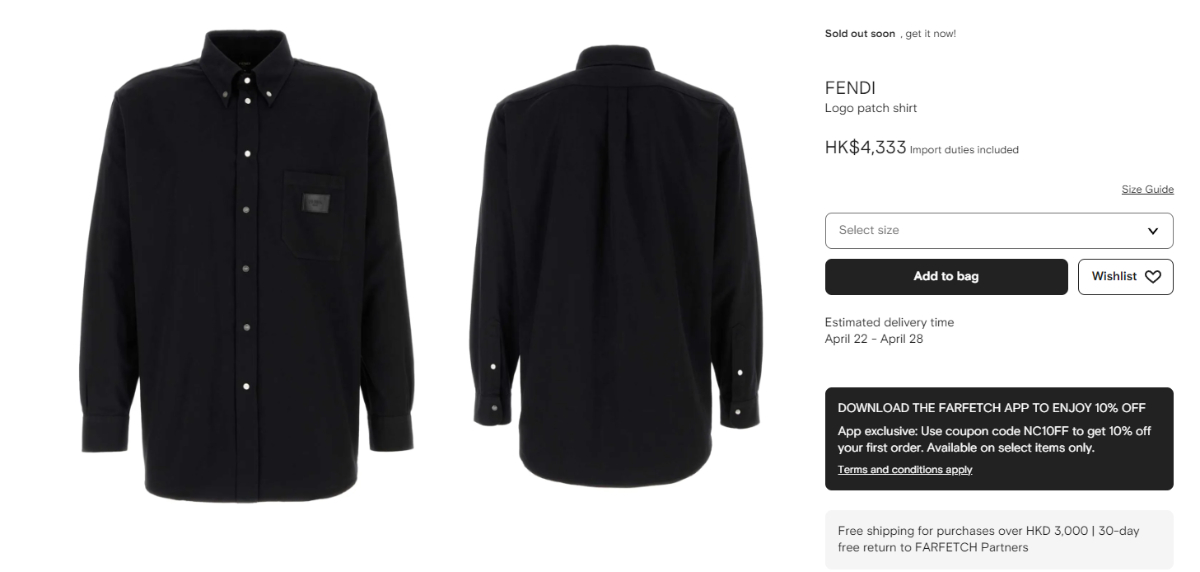The width and height of the screenshot is (1200, 572).
Task: Click the Logo patch shirt product title
Action: coord(871,108)
